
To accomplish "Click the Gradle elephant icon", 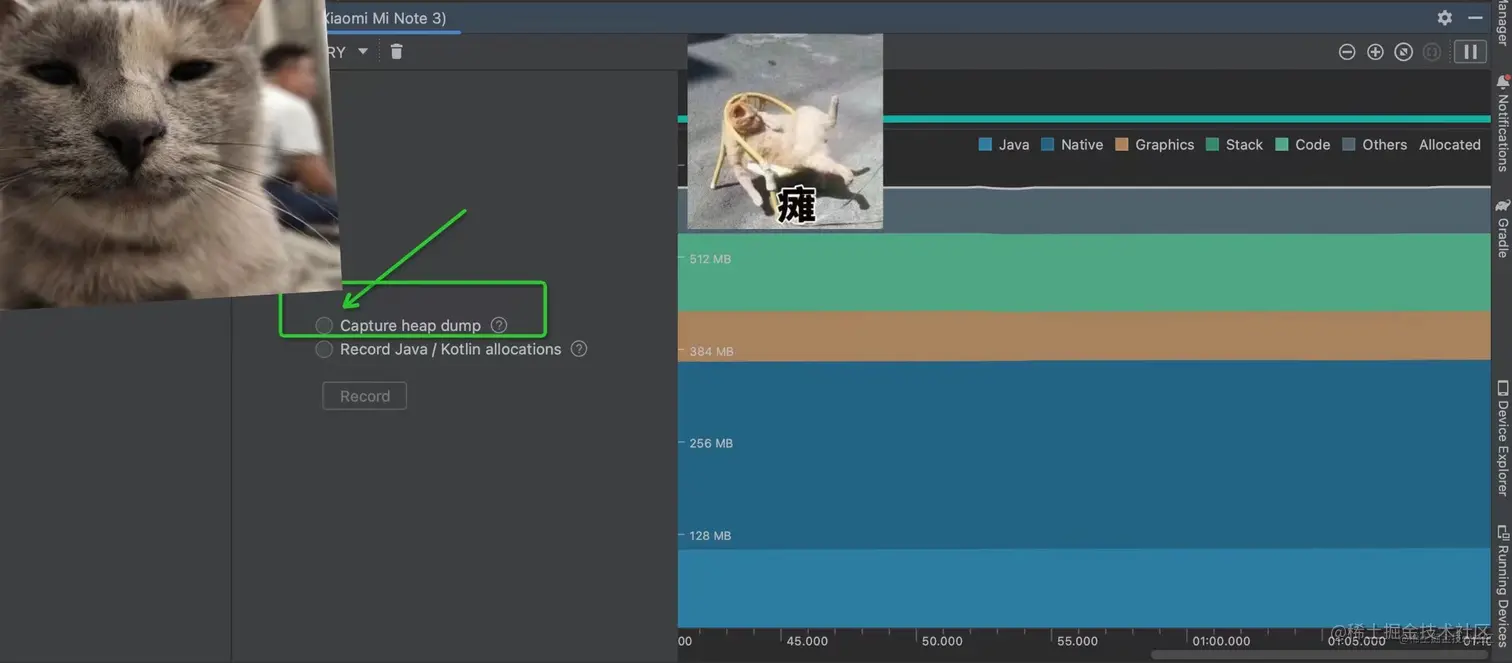I will pos(1502,204).
